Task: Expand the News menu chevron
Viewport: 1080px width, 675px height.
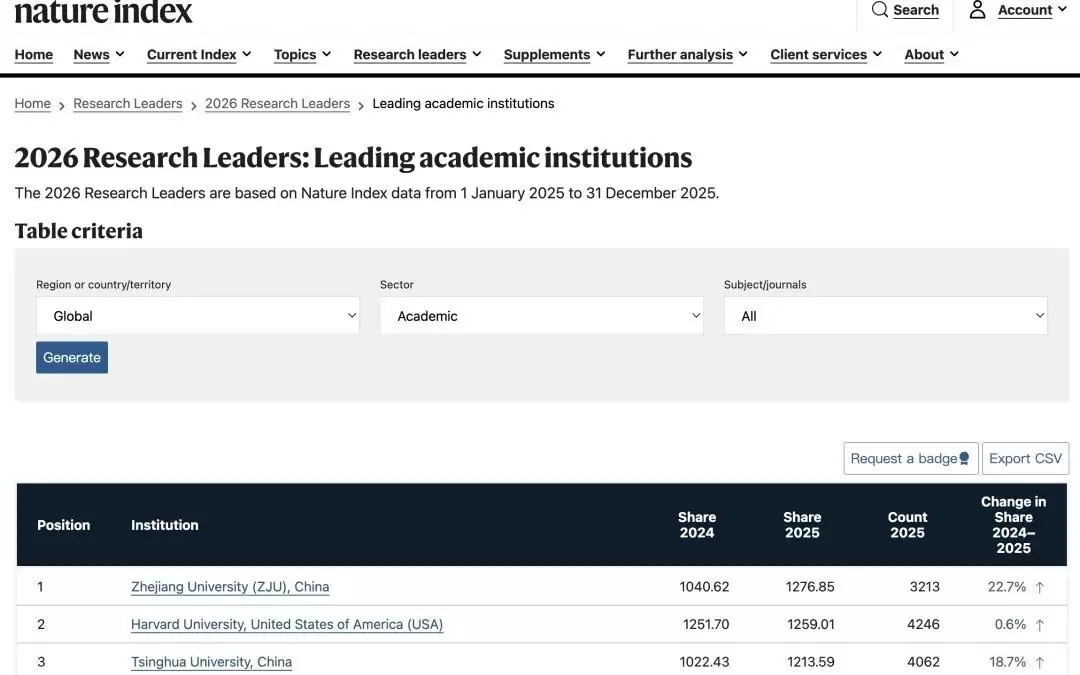Action: pos(120,54)
